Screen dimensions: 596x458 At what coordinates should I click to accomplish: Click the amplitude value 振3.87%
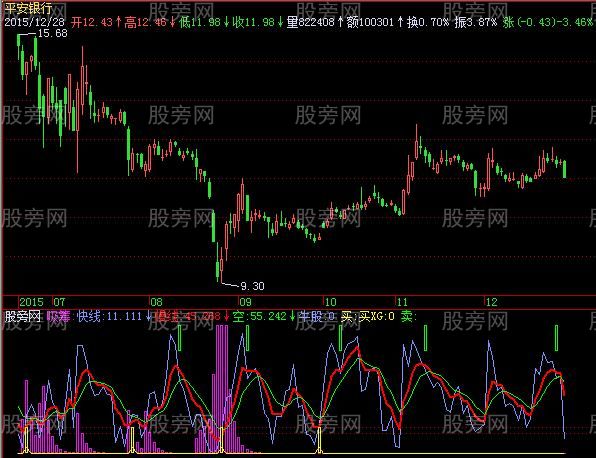pyautogui.click(x=476, y=22)
